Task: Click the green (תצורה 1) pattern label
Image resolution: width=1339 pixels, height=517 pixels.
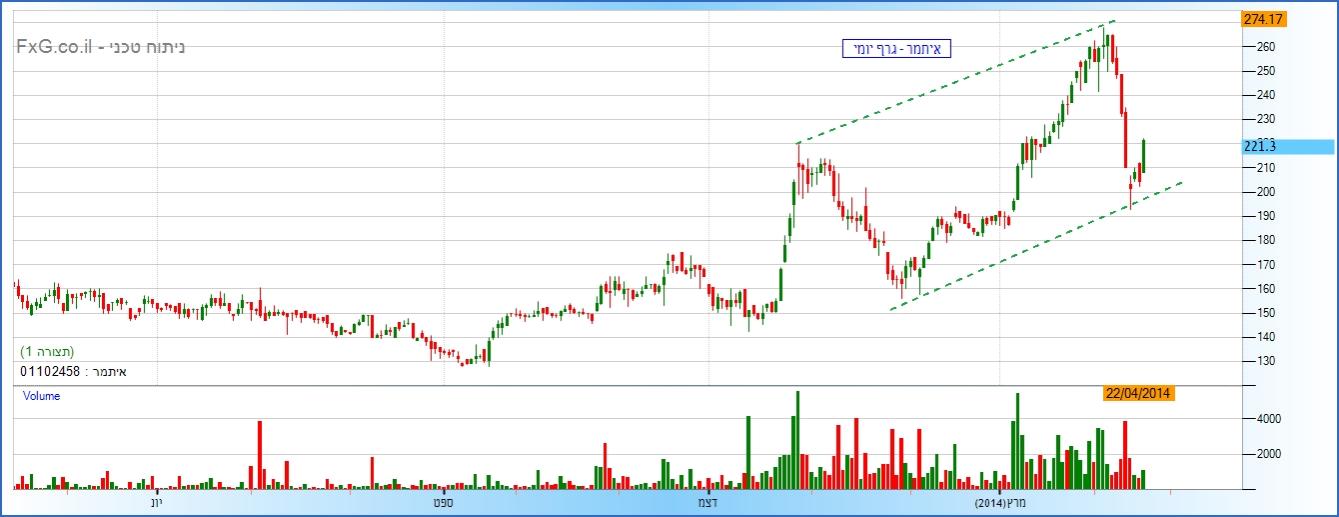Action: [48, 352]
